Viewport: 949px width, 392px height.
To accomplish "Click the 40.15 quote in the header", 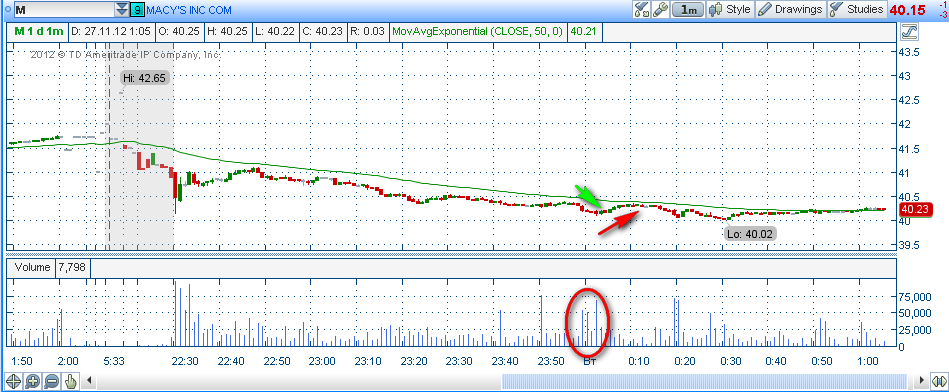I will point(908,10).
